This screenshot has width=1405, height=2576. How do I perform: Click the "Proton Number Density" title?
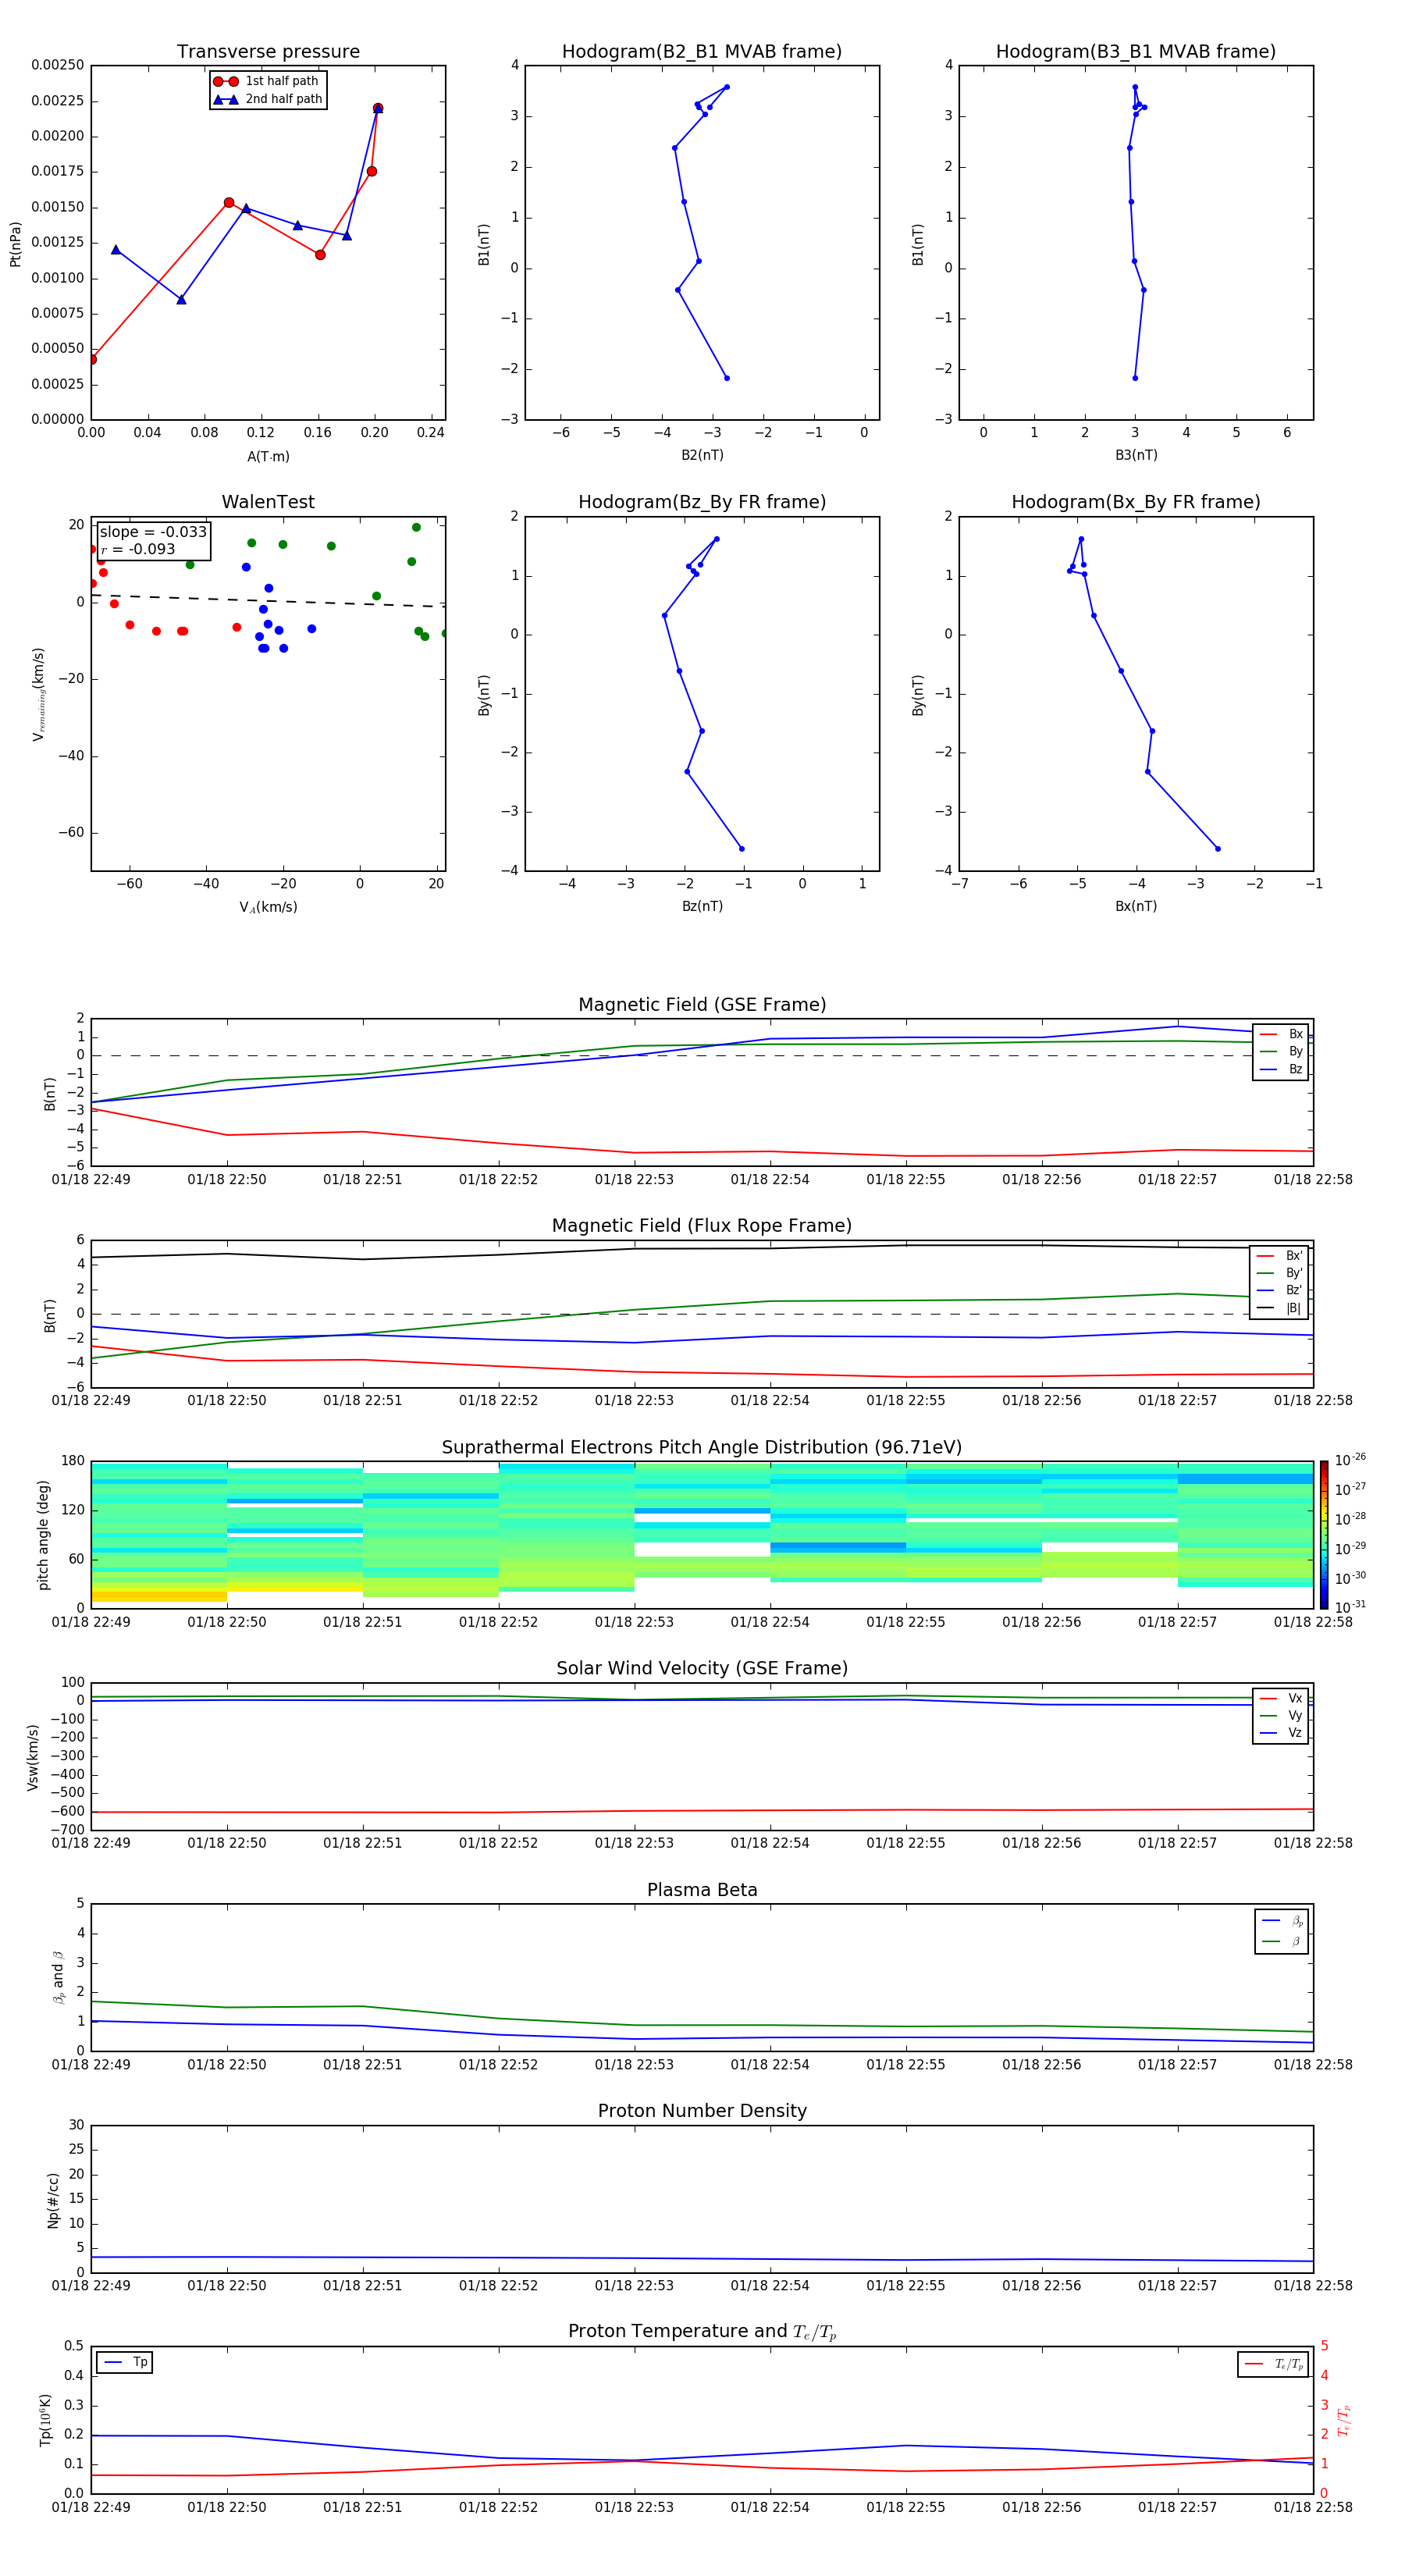coord(702,2112)
